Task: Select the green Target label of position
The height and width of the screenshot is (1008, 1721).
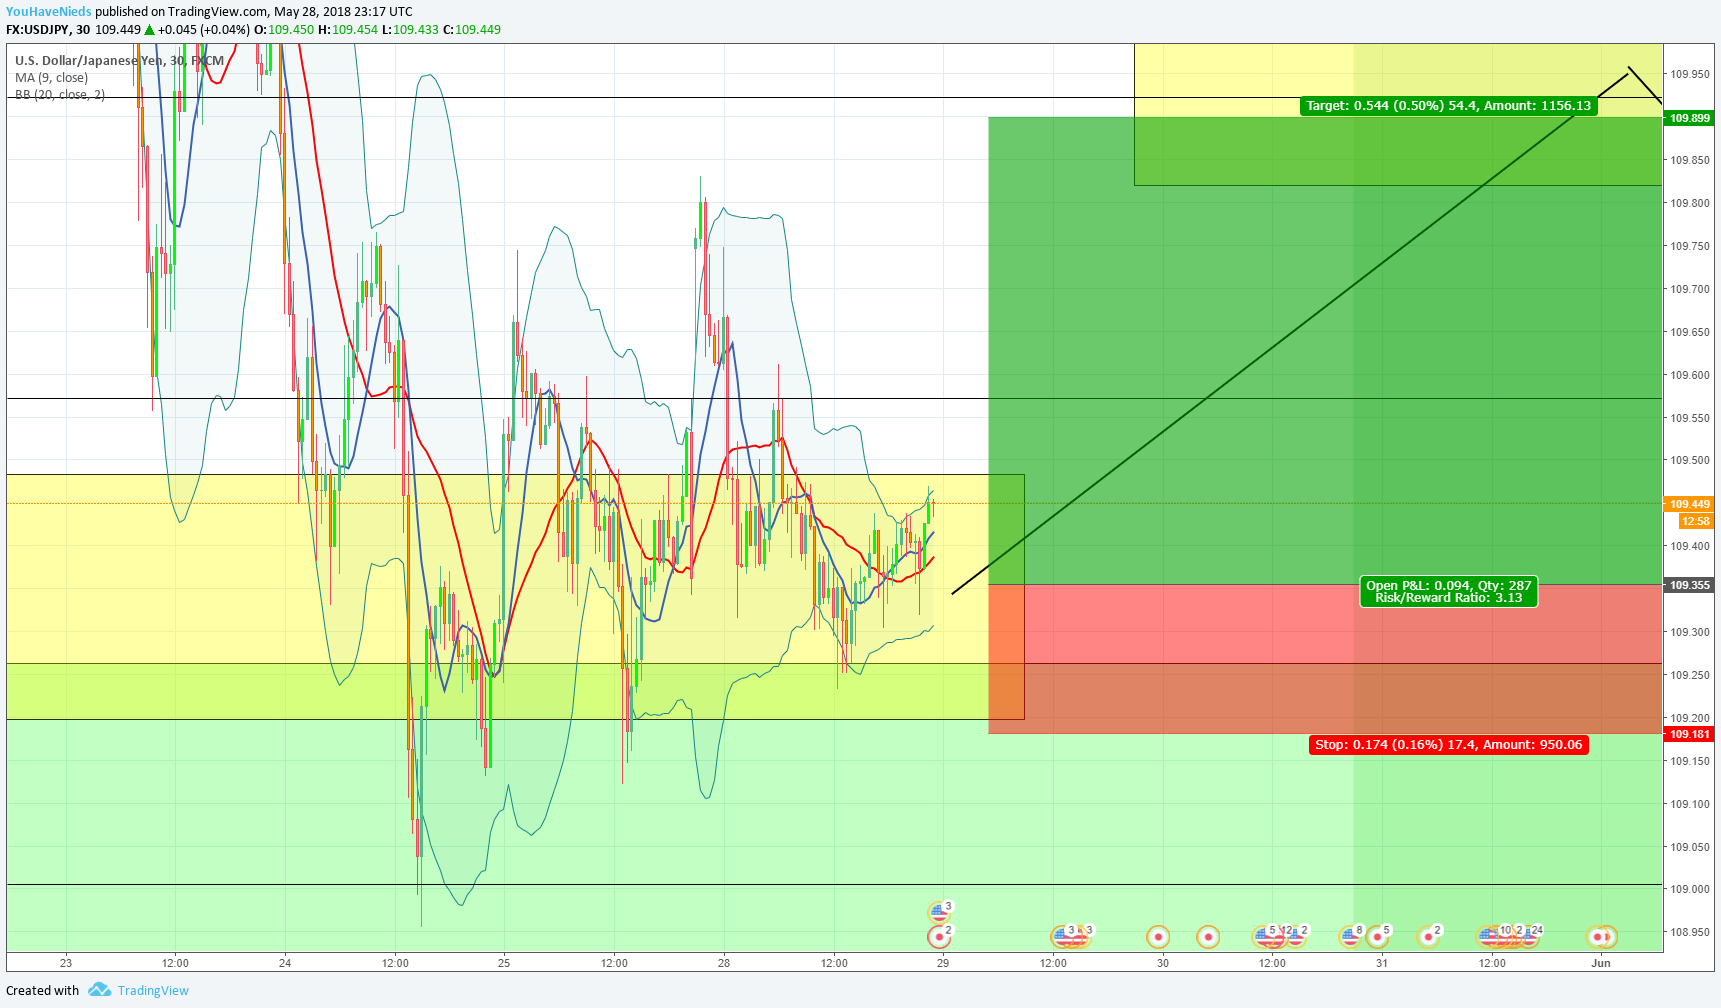Action: click(x=1448, y=105)
